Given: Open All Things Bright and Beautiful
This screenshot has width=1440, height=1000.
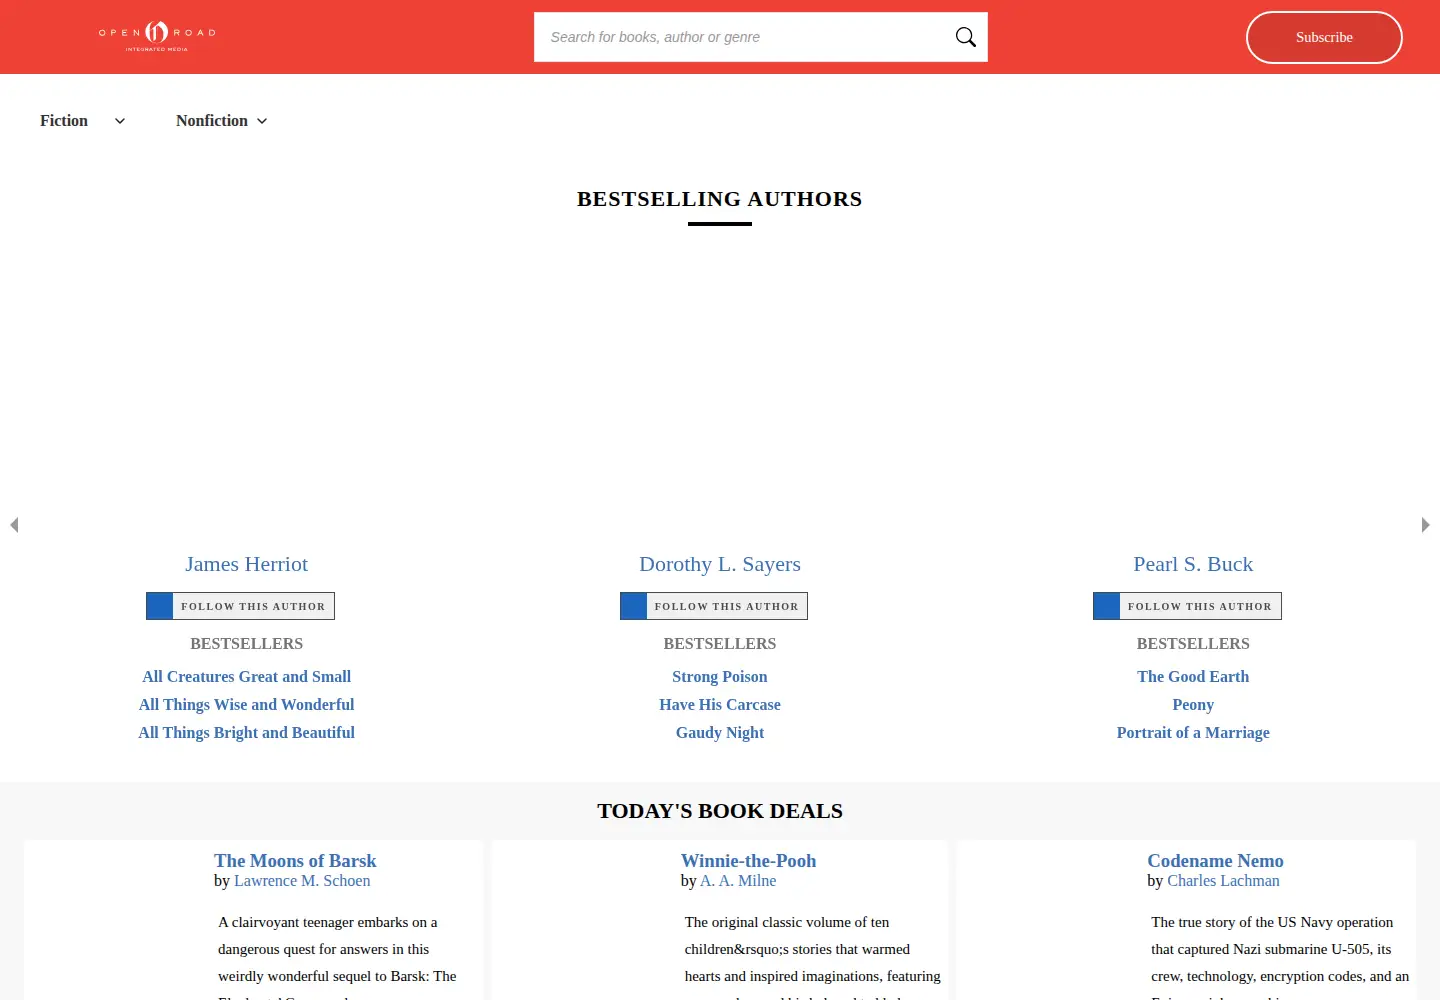Looking at the screenshot, I should [x=247, y=733].
